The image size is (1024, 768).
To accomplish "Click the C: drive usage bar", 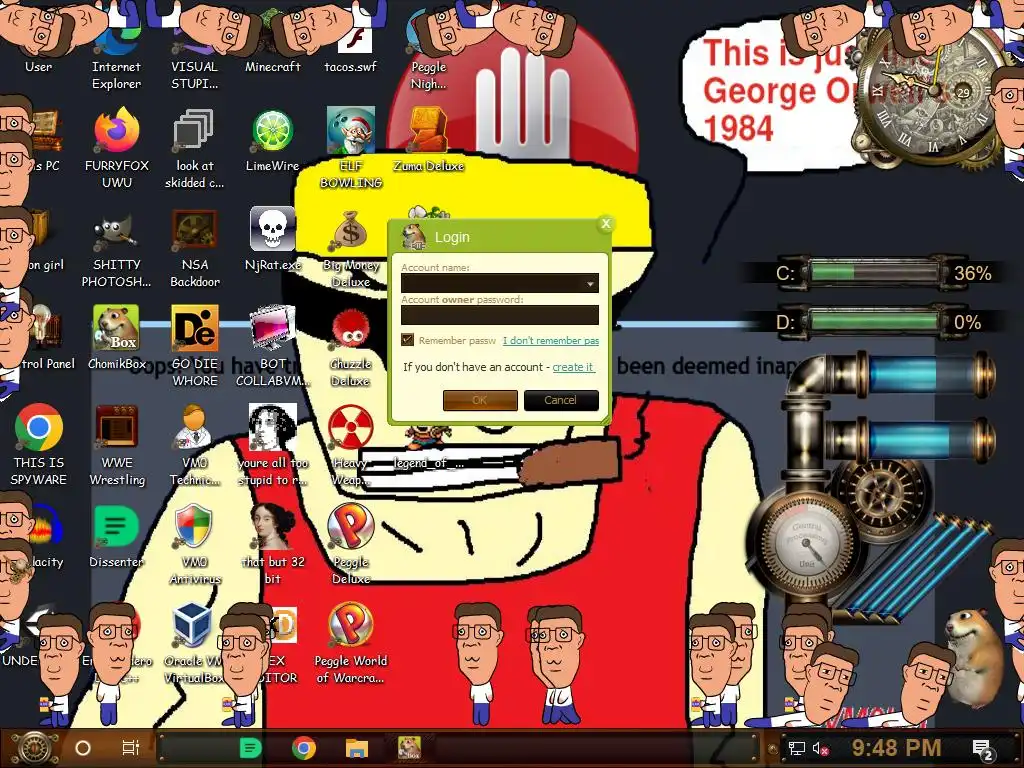I will [x=874, y=272].
